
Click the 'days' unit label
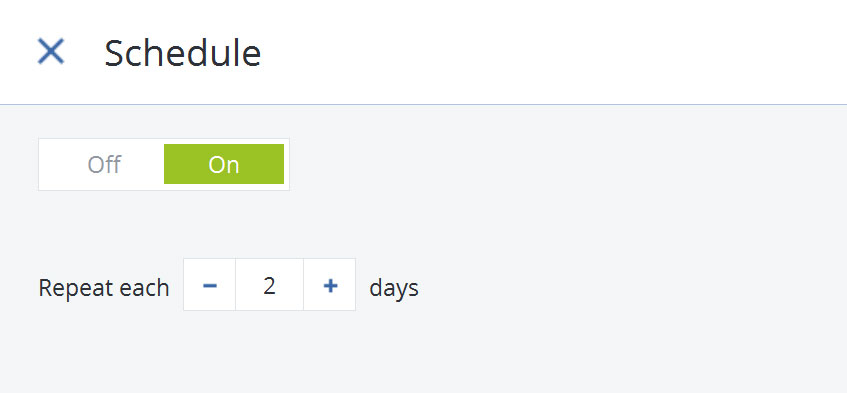(x=394, y=288)
